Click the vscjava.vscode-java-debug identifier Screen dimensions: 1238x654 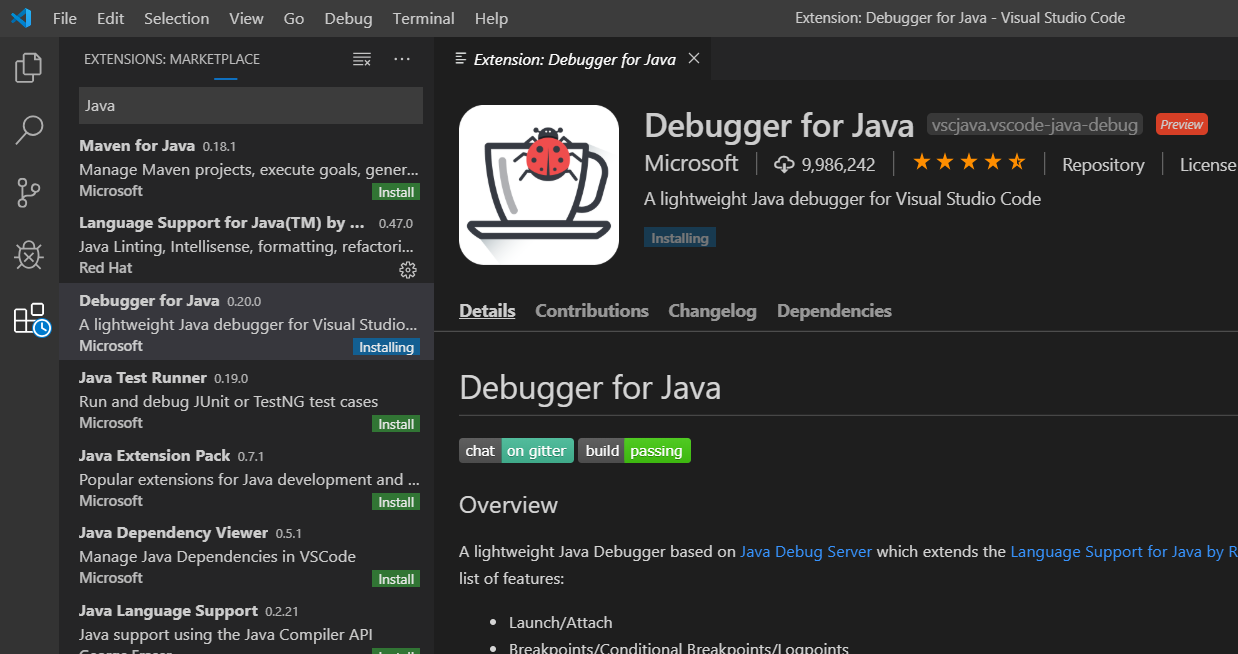pos(1035,125)
